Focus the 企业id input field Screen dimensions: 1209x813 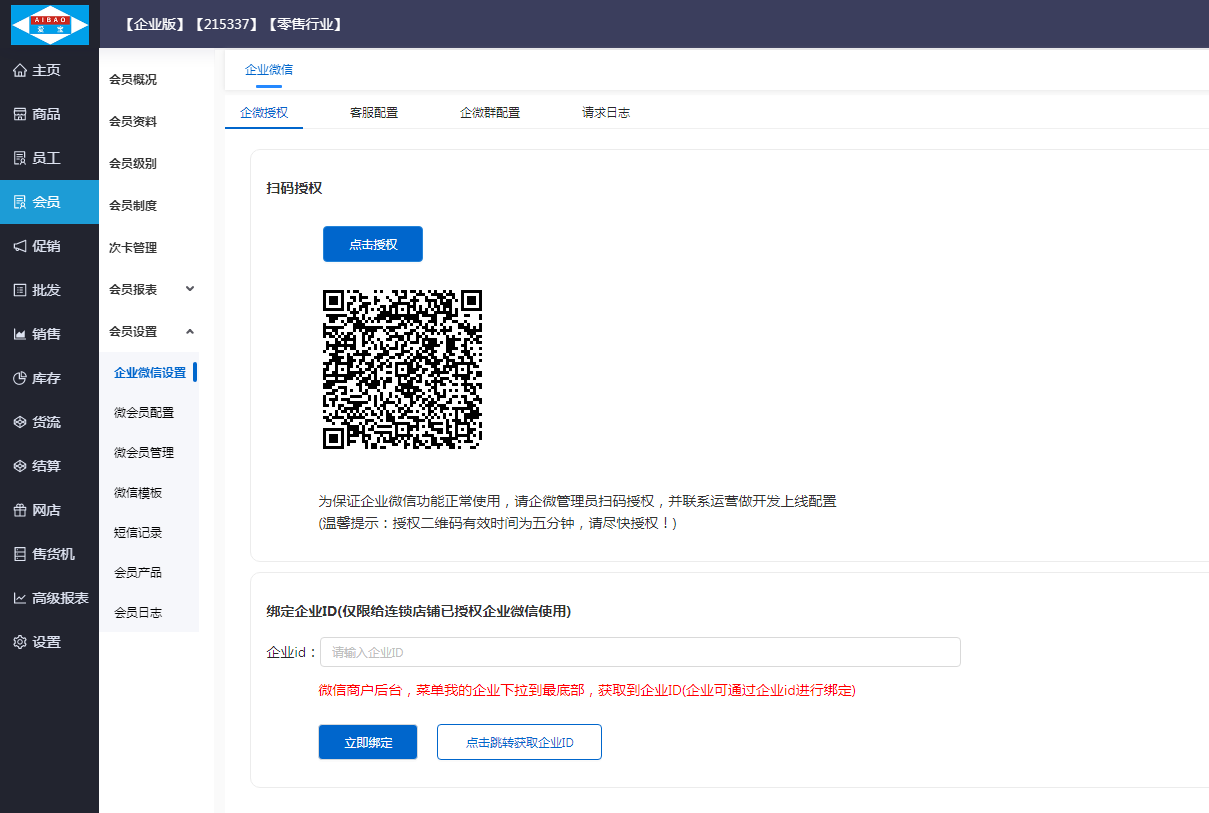640,652
